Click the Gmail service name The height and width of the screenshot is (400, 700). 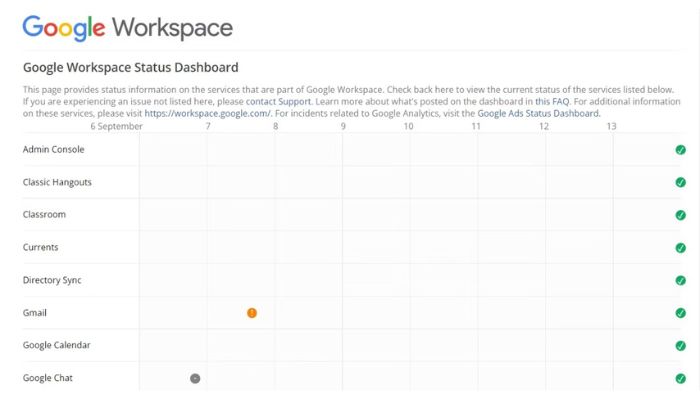click(x=35, y=313)
